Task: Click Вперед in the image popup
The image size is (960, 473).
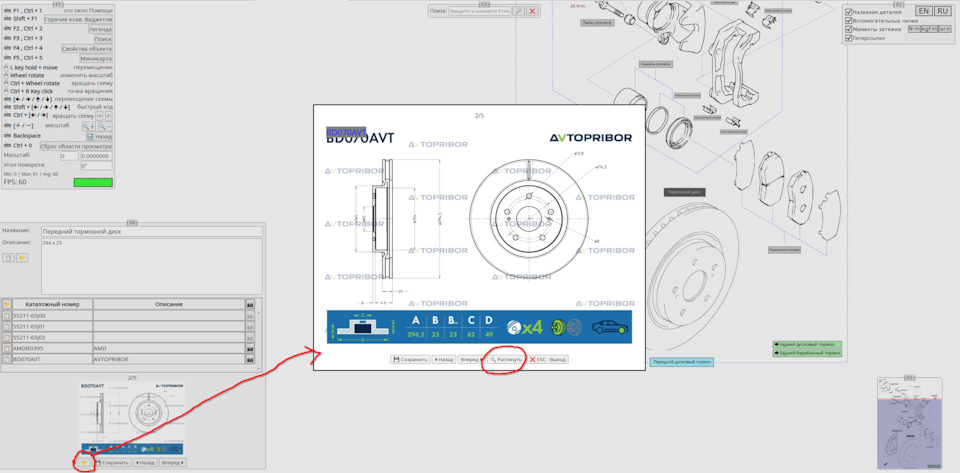Action: click(470, 360)
